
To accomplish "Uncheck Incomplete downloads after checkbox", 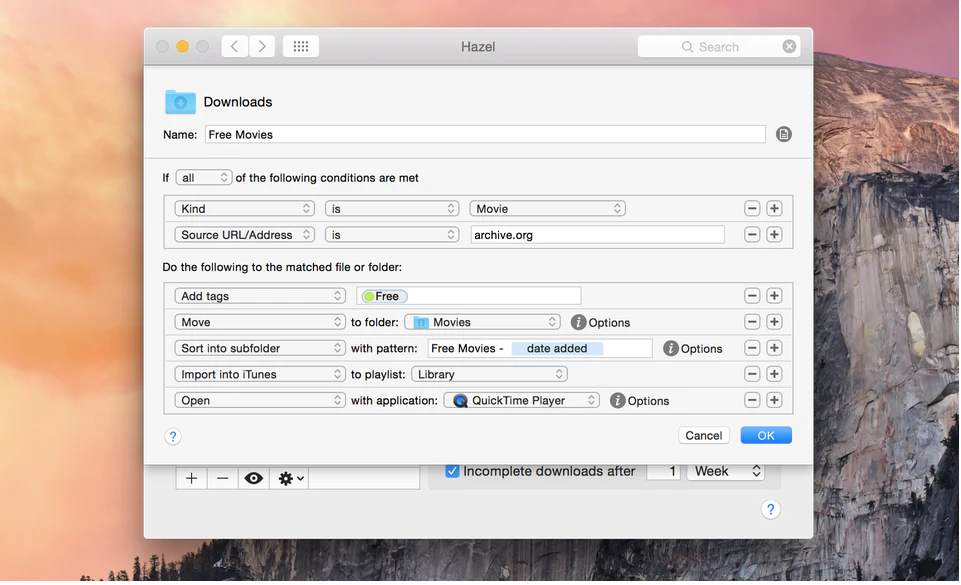I will point(452,471).
